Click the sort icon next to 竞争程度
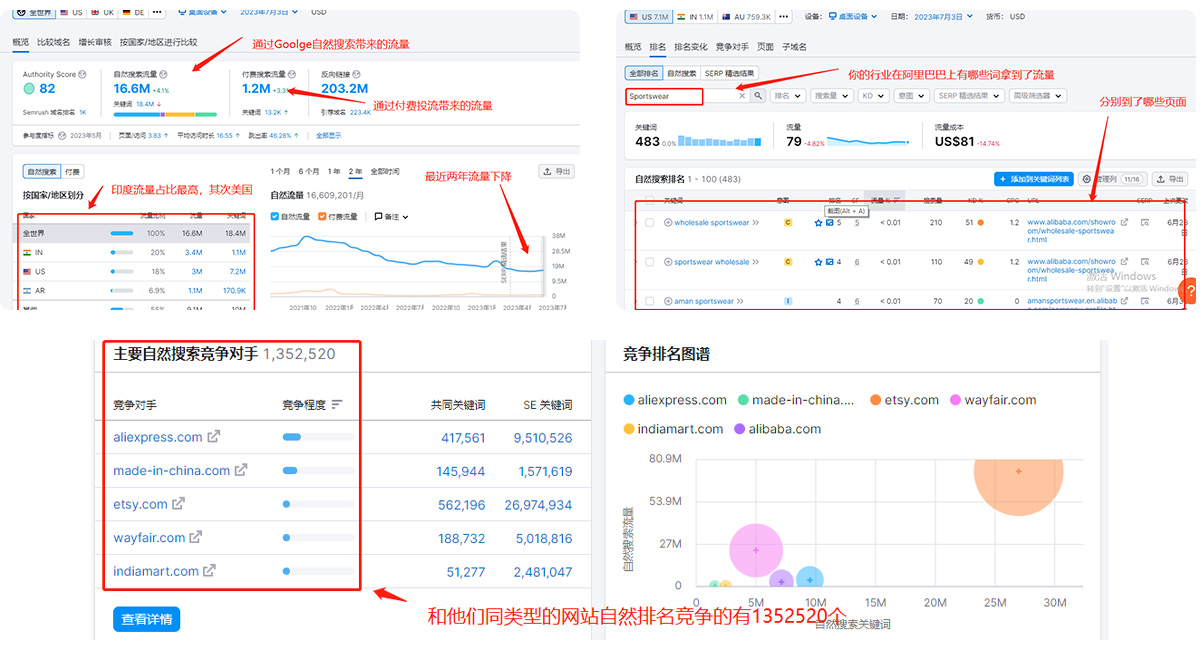The width and height of the screenshot is (1200, 650). tap(337, 405)
